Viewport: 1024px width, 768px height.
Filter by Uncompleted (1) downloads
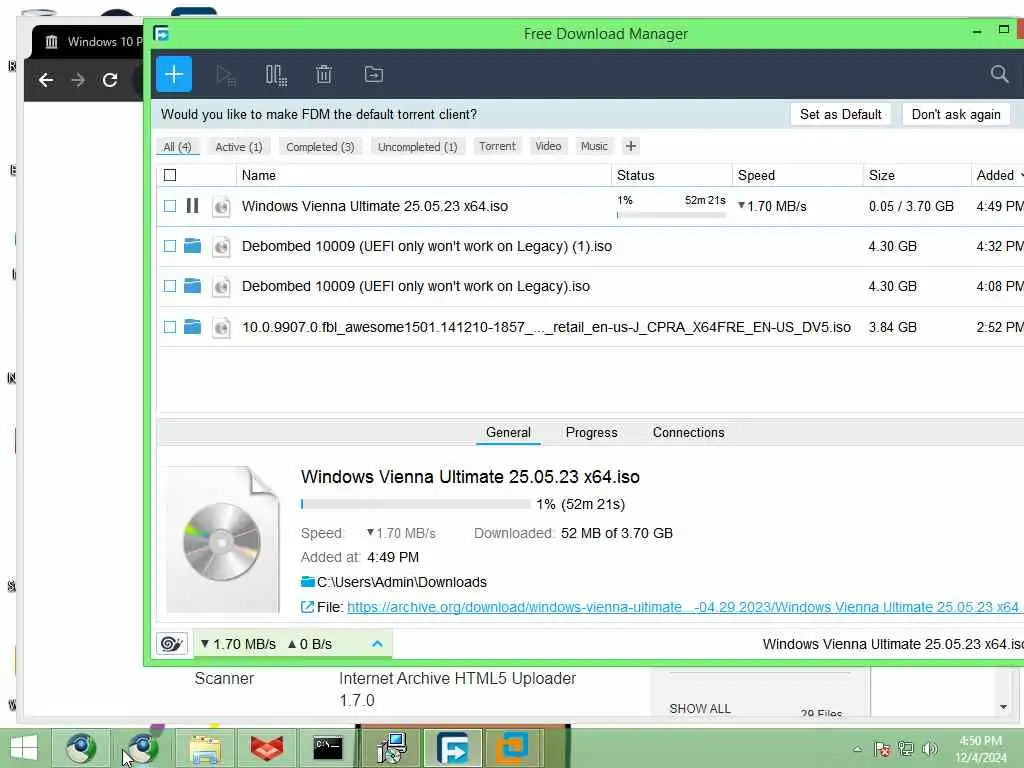pos(417,146)
